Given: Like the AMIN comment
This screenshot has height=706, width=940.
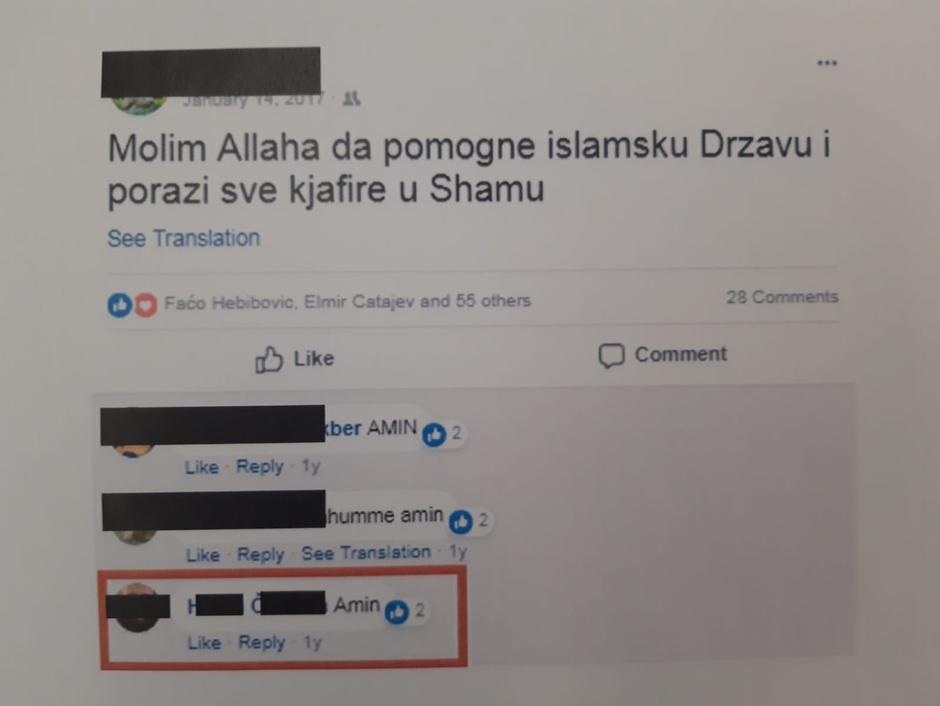Looking at the screenshot, I should coord(201,467).
